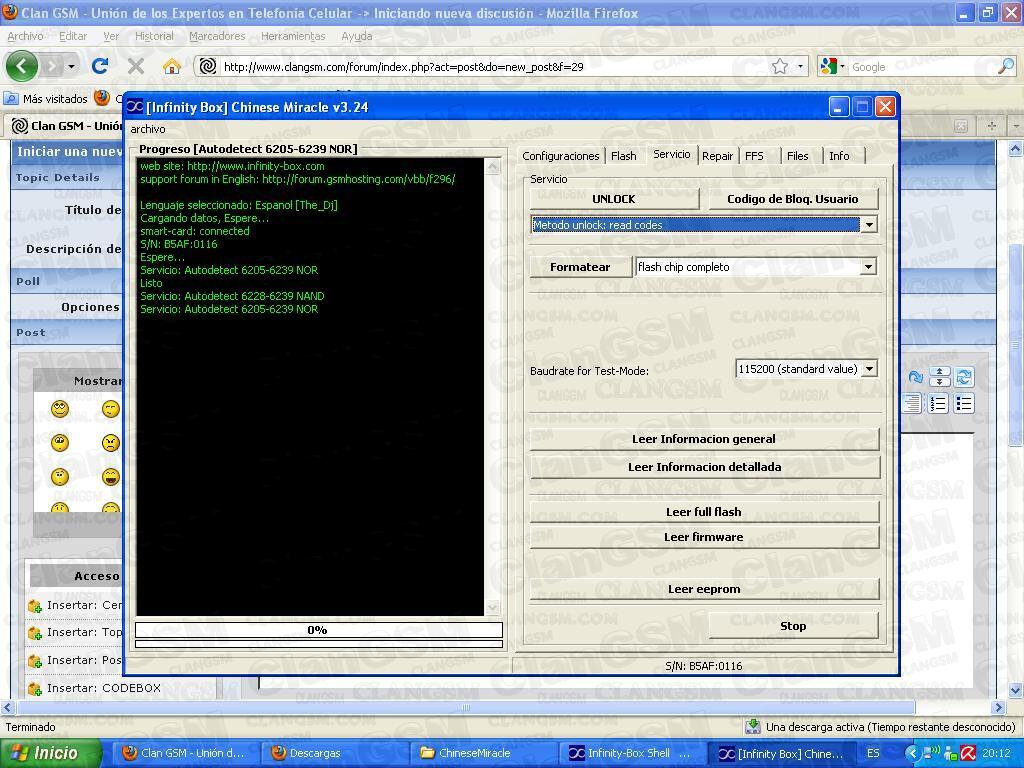Image resolution: width=1024 pixels, height=768 pixels.
Task: Click expand-height icon in forum editor toolbar
Action: pos(939,377)
